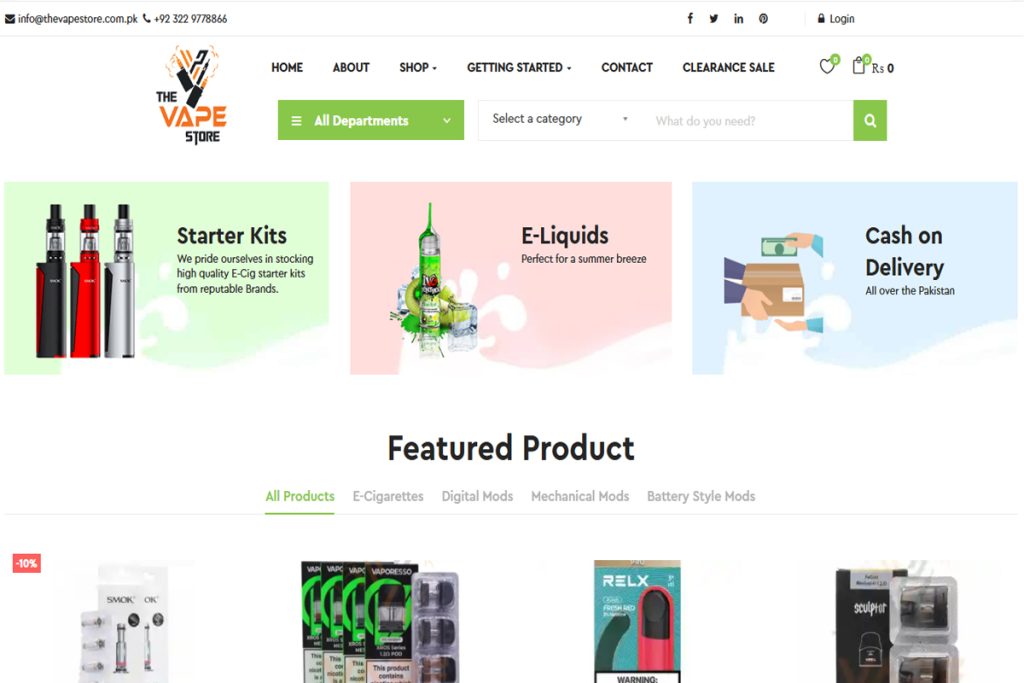Image resolution: width=1024 pixels, height=683 pixels.
Task: Open the Contact page
Action: [627, 67]
